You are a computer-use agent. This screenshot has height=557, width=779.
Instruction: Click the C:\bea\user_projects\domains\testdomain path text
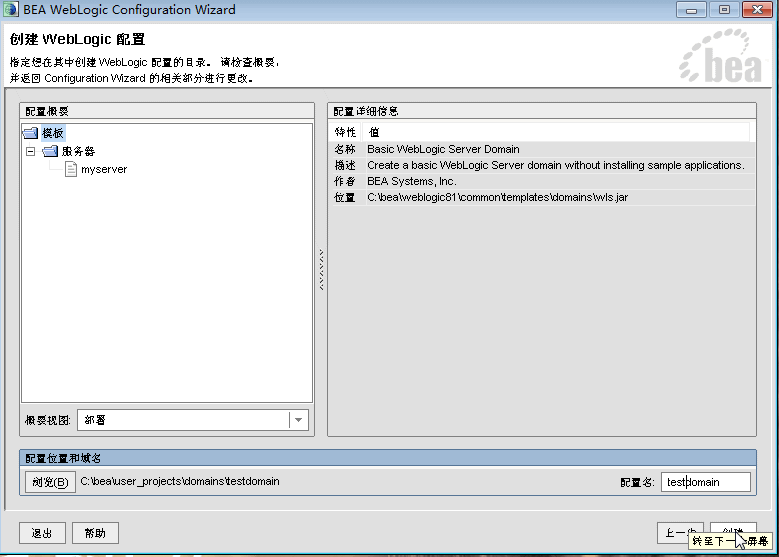click(180, 481)
